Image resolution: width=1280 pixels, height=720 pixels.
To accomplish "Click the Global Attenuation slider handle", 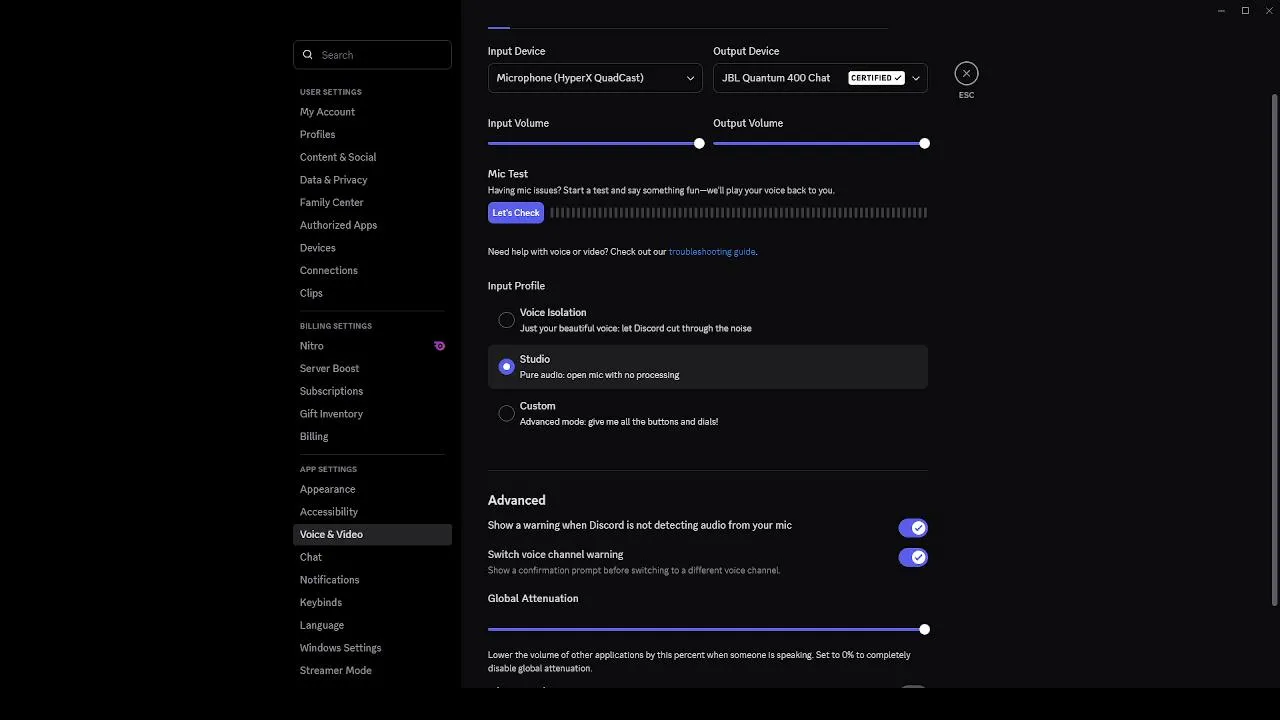I will point(924,629).
